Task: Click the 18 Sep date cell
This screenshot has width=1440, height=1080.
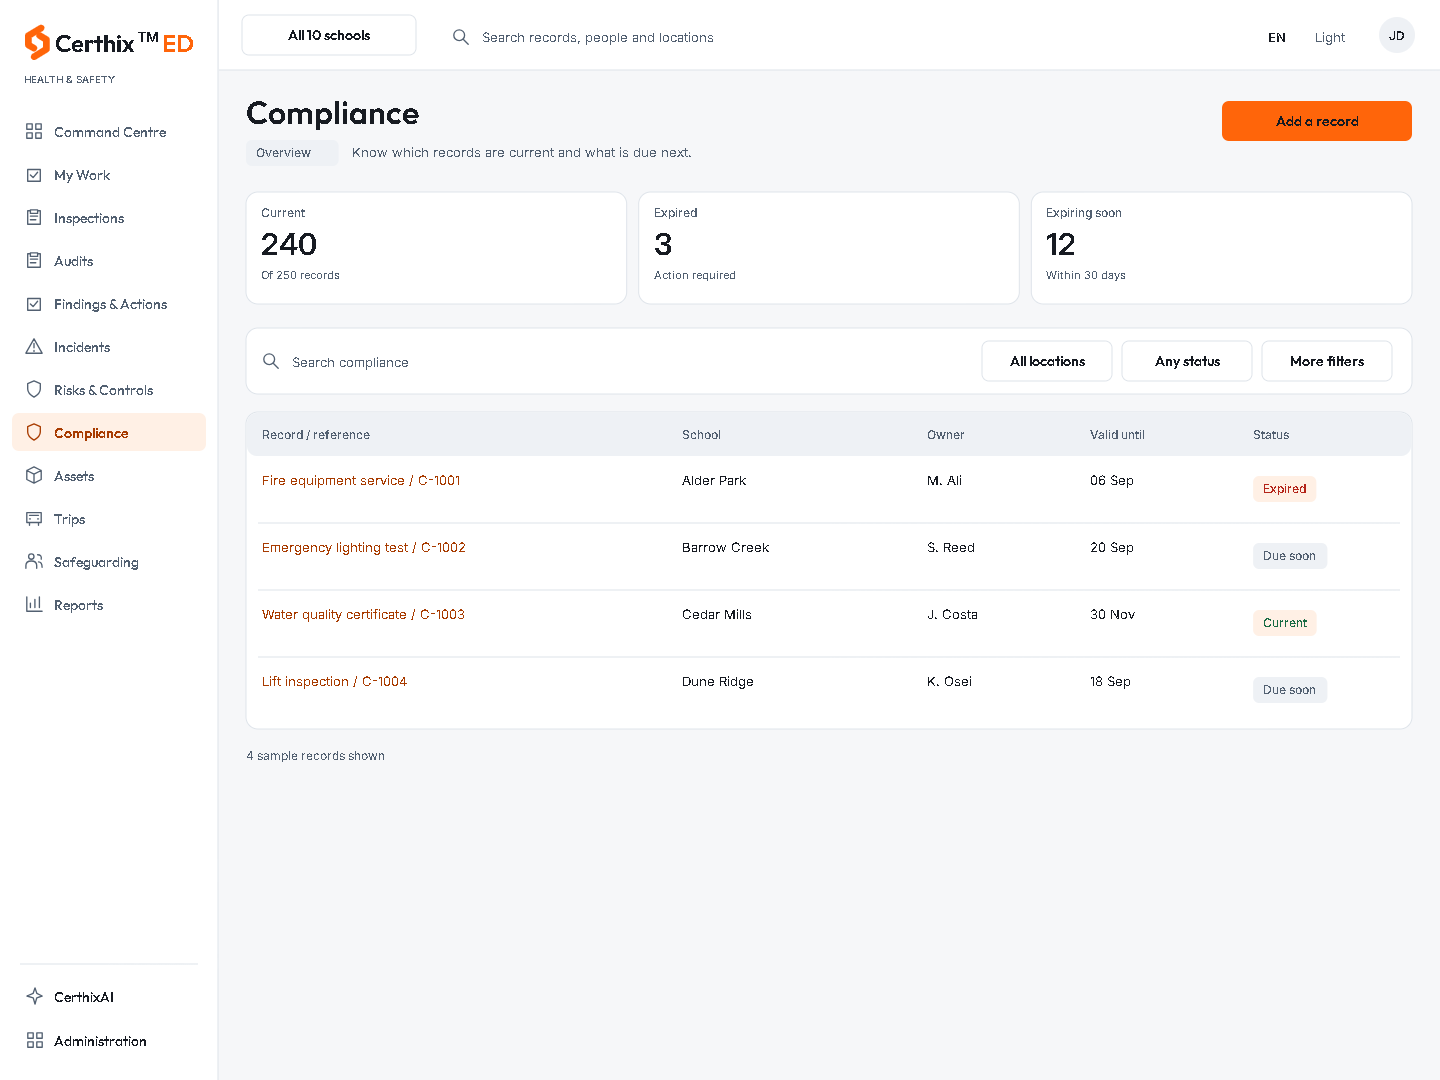Action: tap(1110, 682)
